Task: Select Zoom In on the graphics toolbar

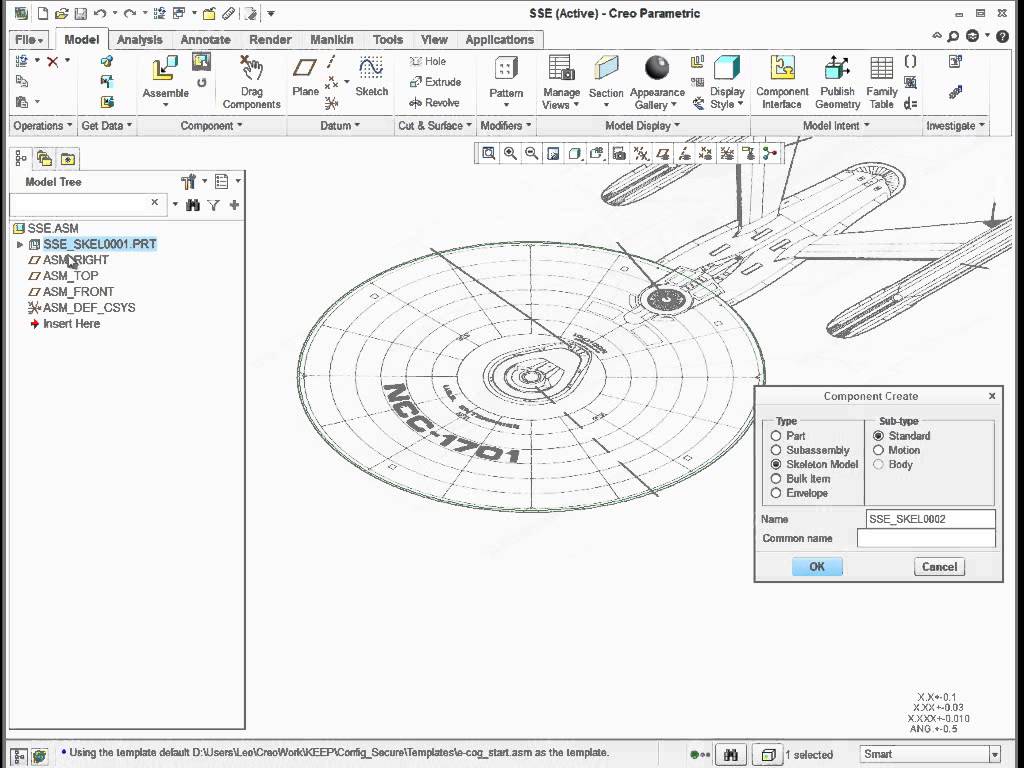Action: tap(509, 152)
